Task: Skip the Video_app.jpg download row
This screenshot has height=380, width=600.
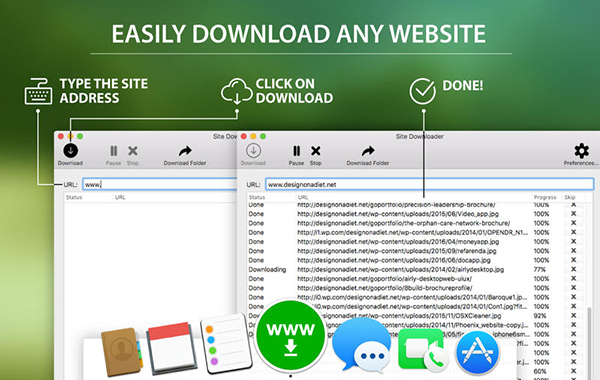Action: click(573, 214)
